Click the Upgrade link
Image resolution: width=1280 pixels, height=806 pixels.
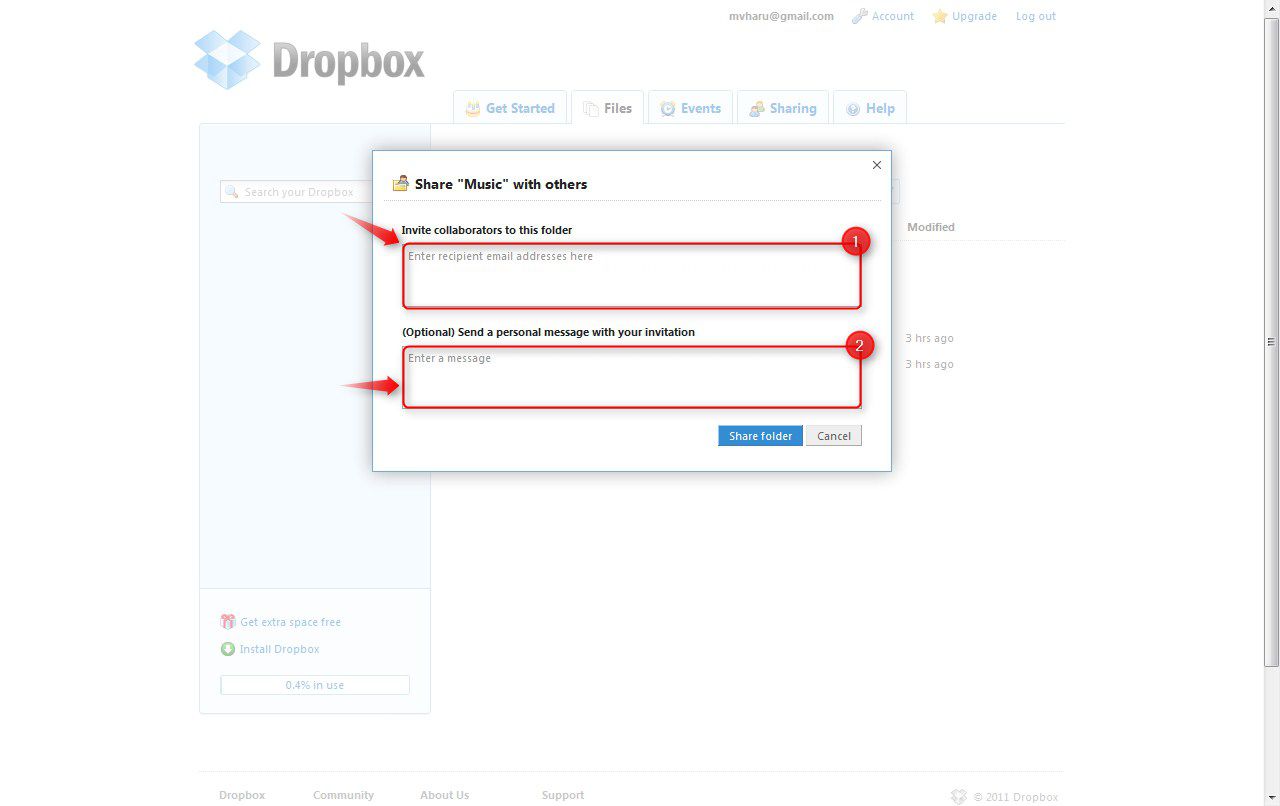click(974, 16)
